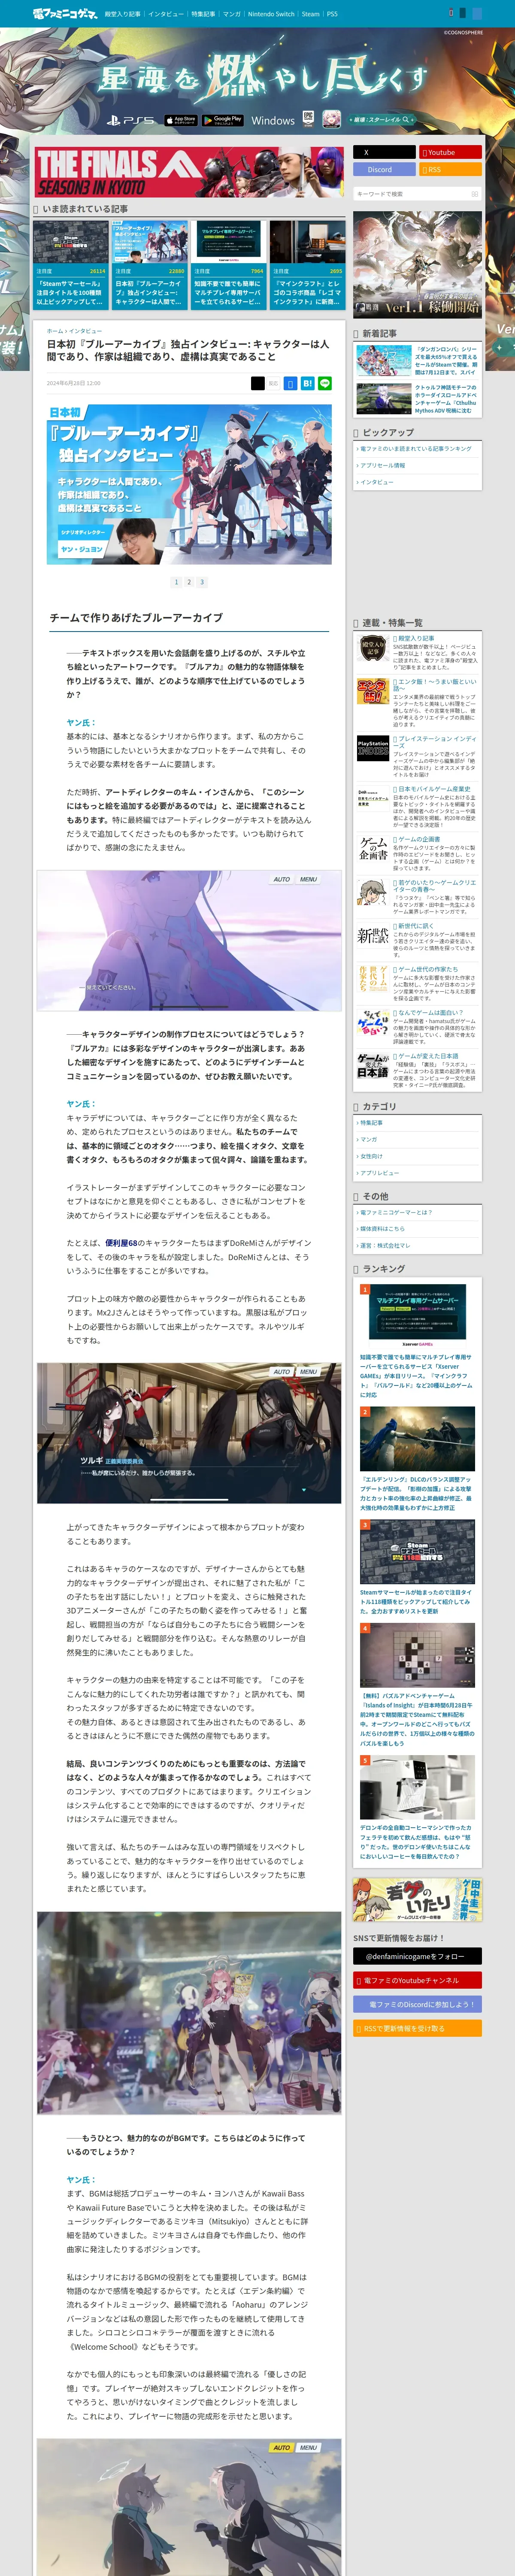Open the なんでゲームは面白い series icon
The height and width of the screenshot is (2576, 515).
373,1022
